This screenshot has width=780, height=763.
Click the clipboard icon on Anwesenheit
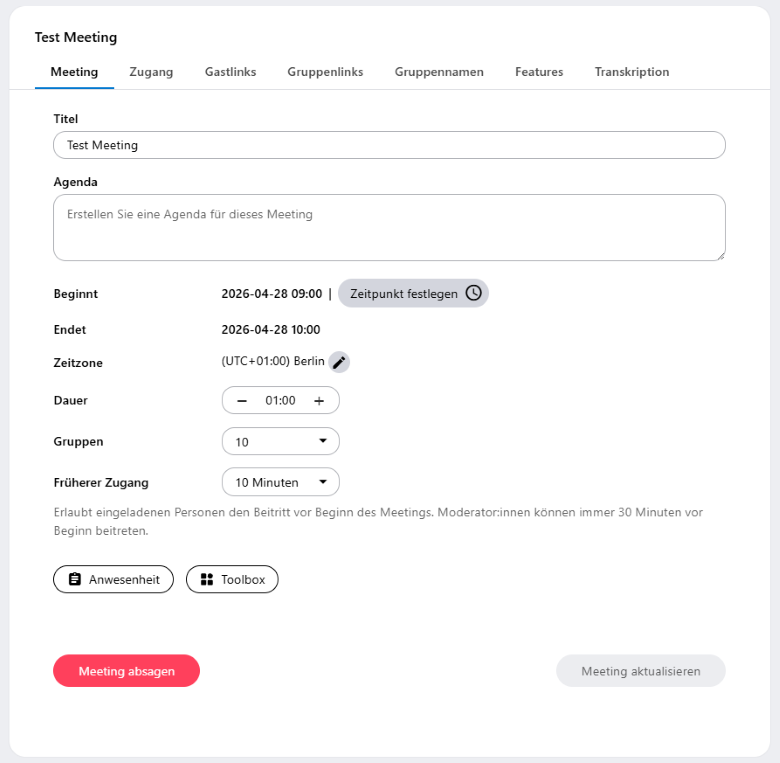(x=75, y=579)
